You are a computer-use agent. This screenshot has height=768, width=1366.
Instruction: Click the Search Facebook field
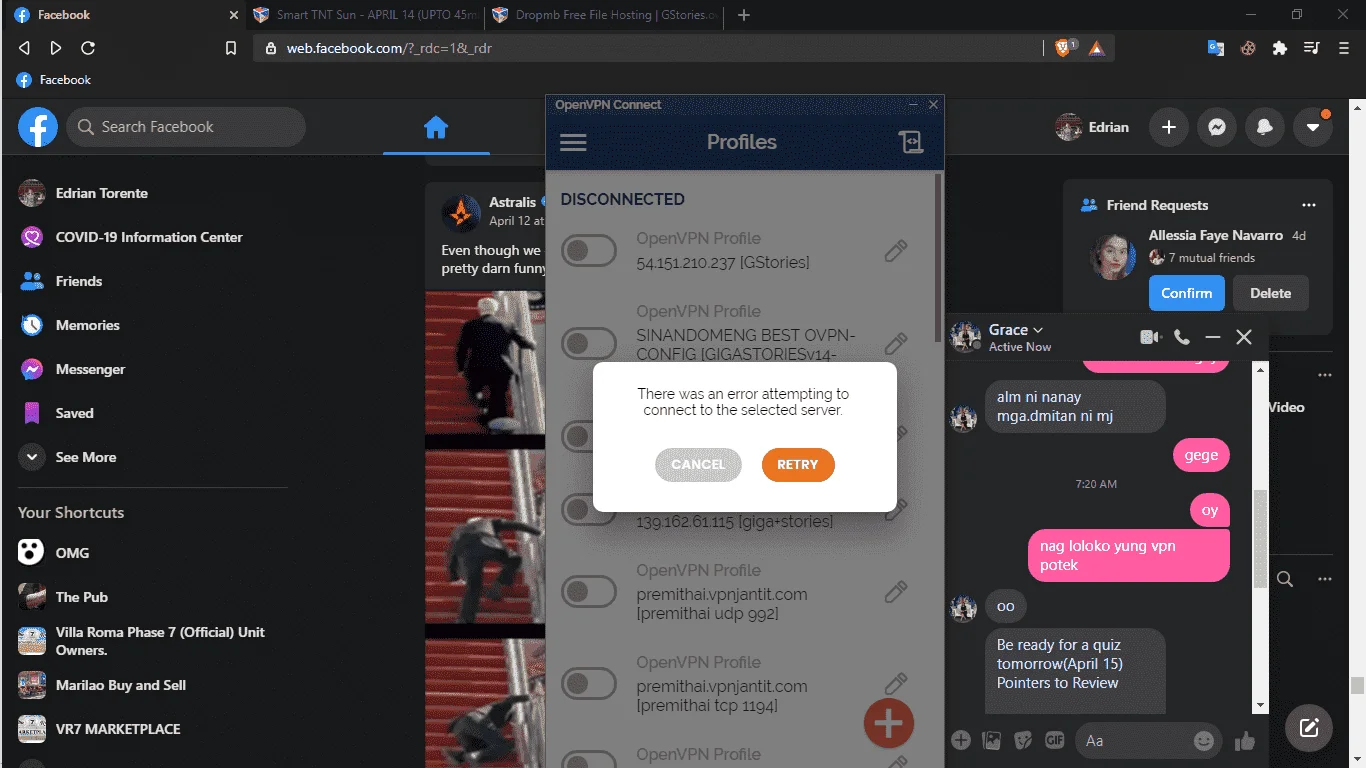[186, 127]
